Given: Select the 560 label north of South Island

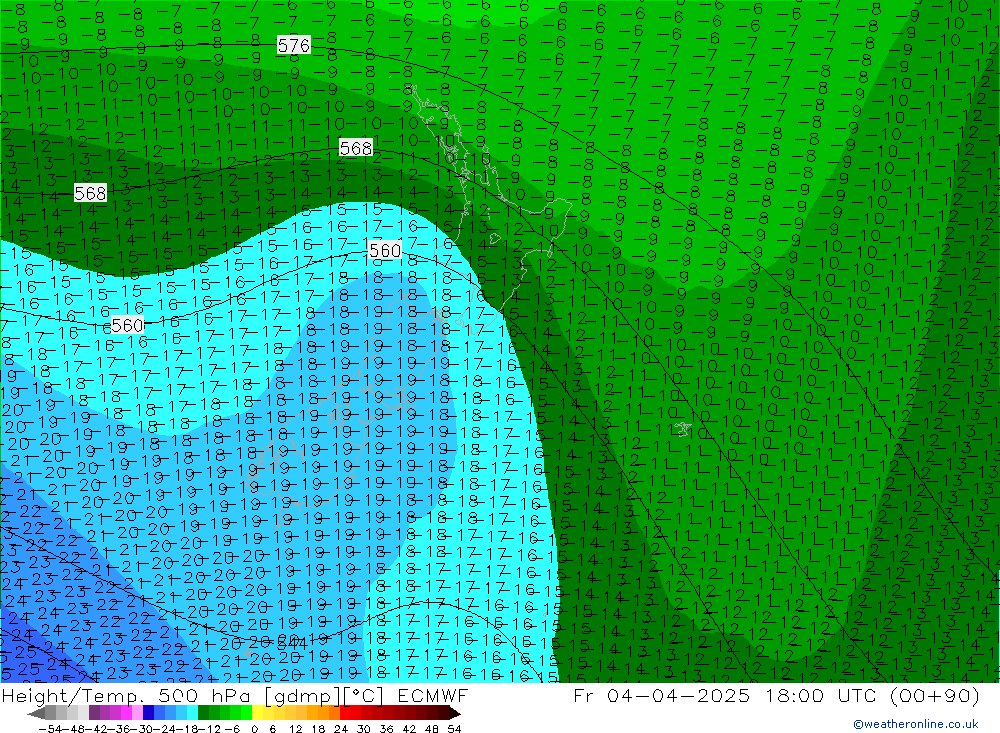Looking at the screenshot, I should (x=385, y=250).
